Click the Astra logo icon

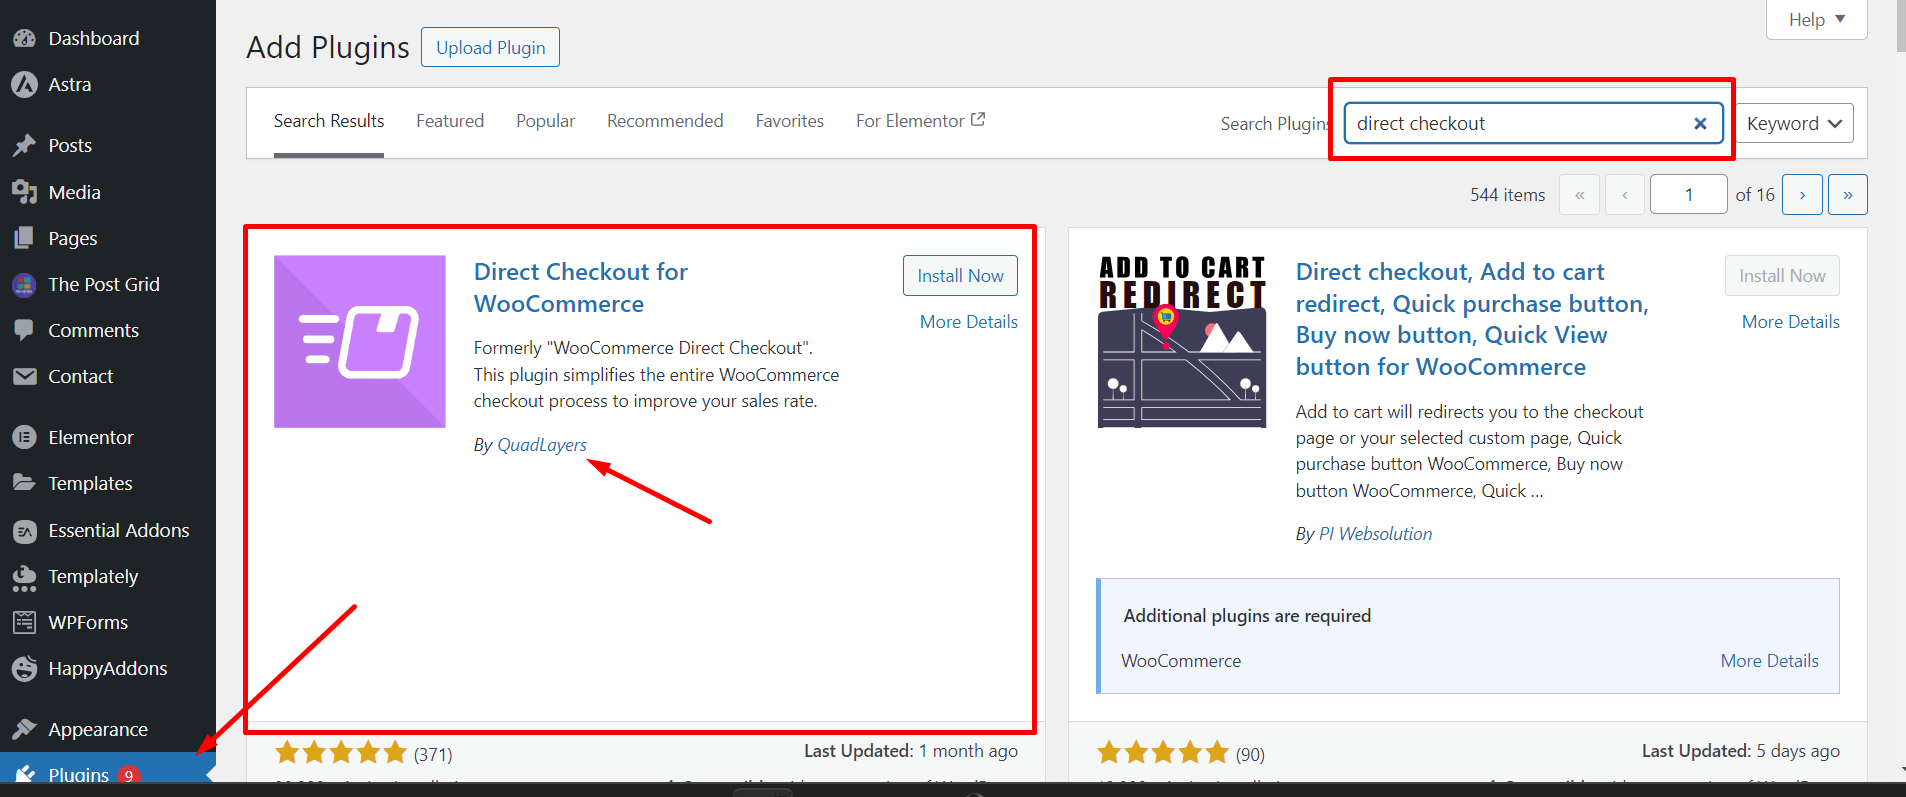coord(24,85)
